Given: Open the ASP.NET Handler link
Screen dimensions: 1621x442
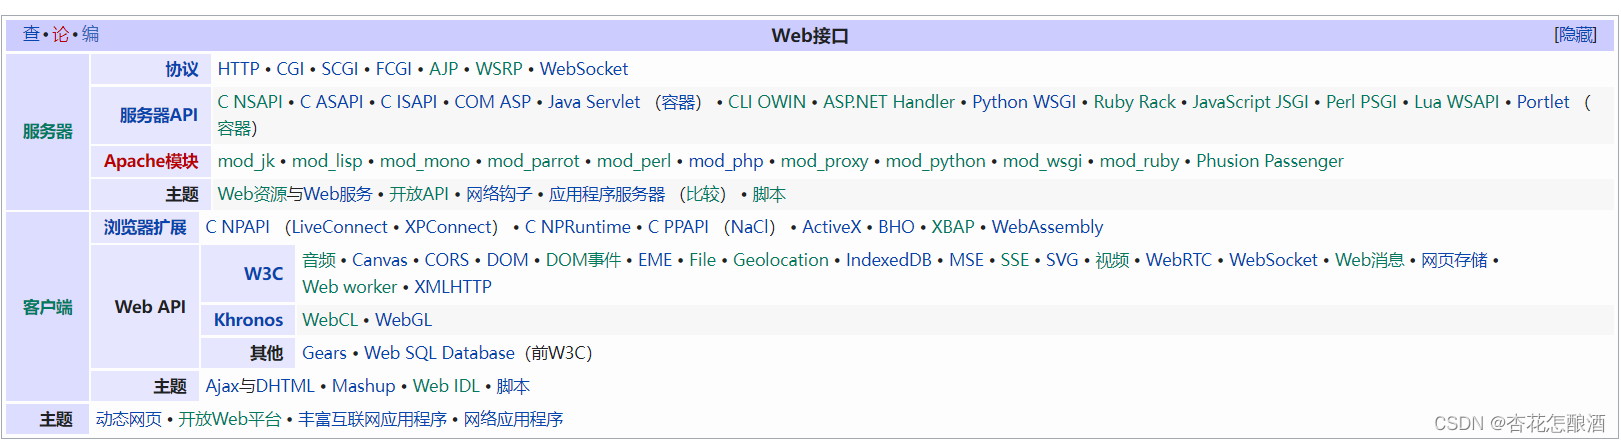Looking at the screenshot, I should point(889,102).
